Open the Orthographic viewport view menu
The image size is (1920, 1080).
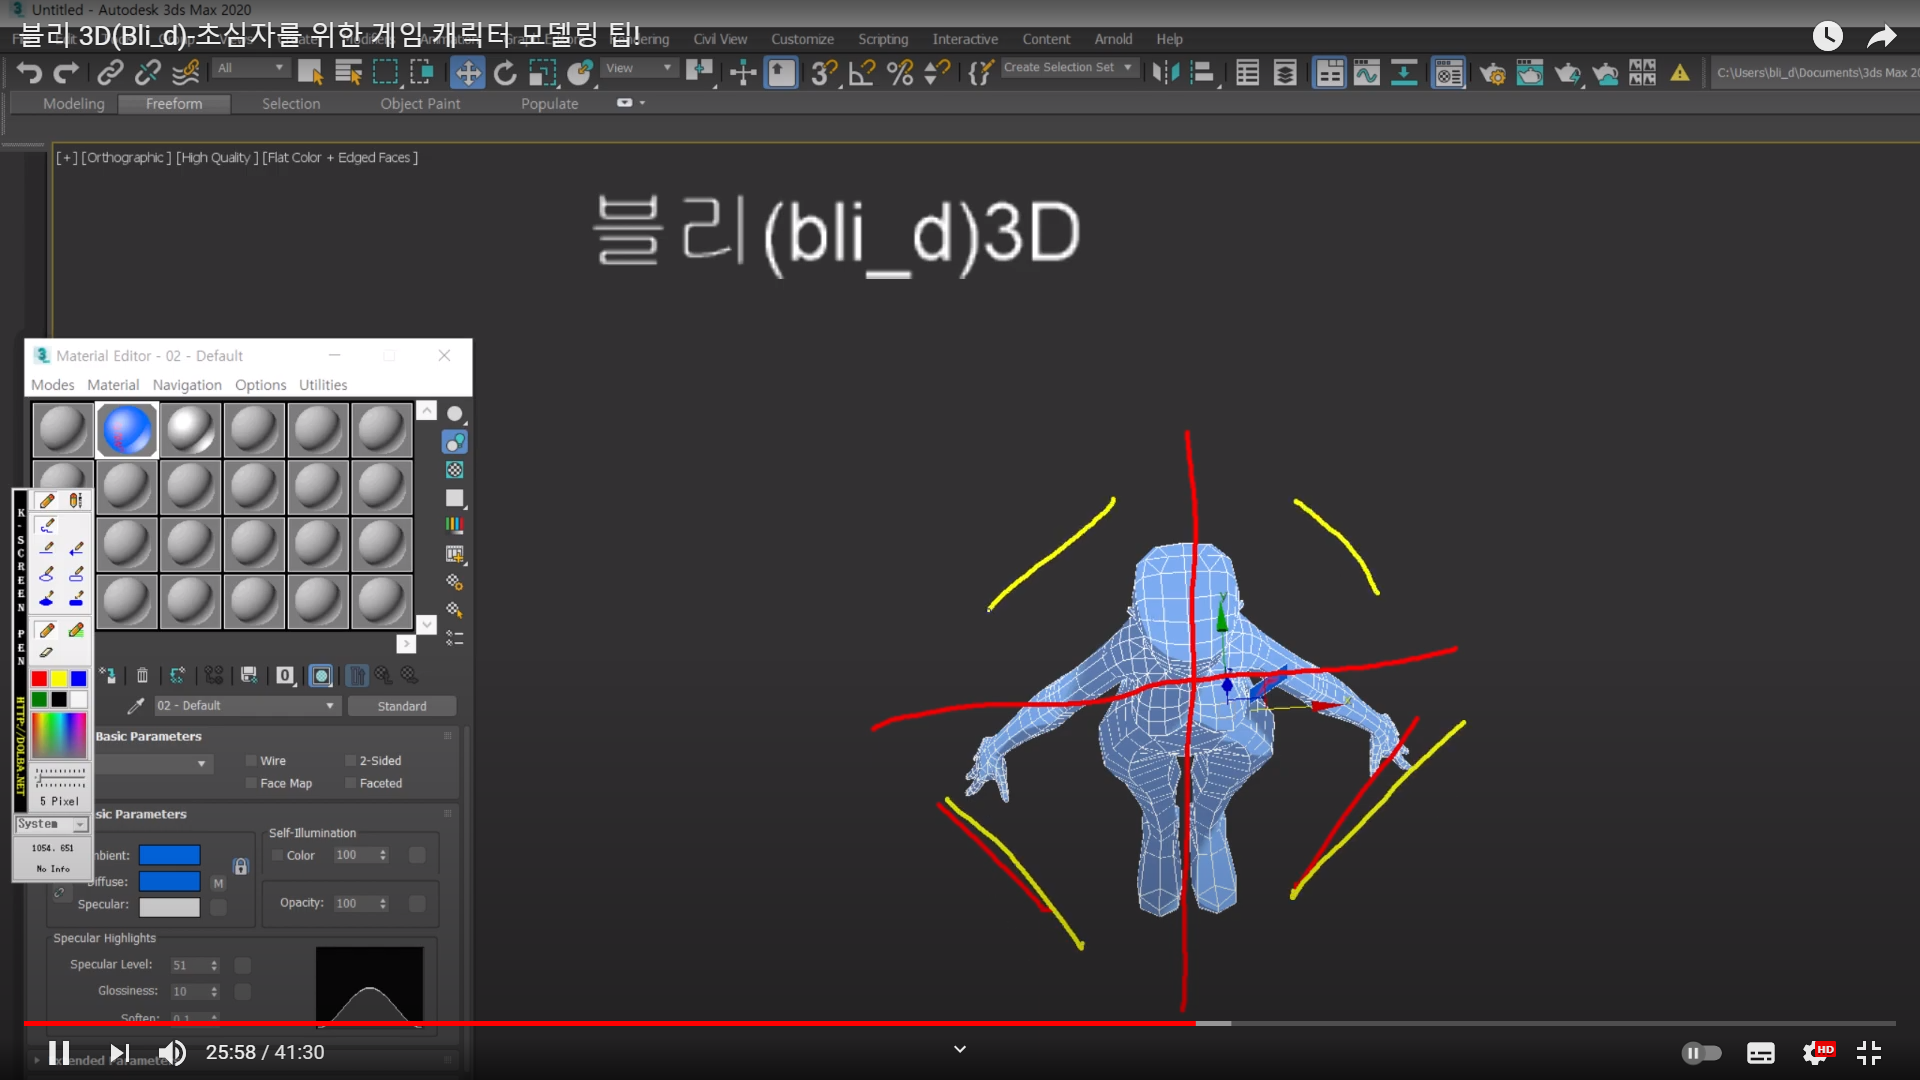tap(126, 157)
